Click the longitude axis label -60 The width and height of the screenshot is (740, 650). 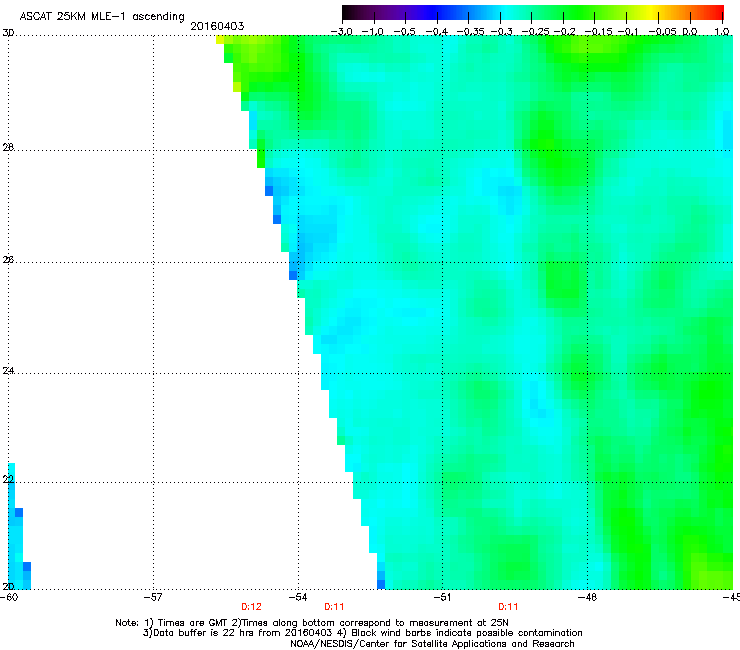(x=8, y=598)
